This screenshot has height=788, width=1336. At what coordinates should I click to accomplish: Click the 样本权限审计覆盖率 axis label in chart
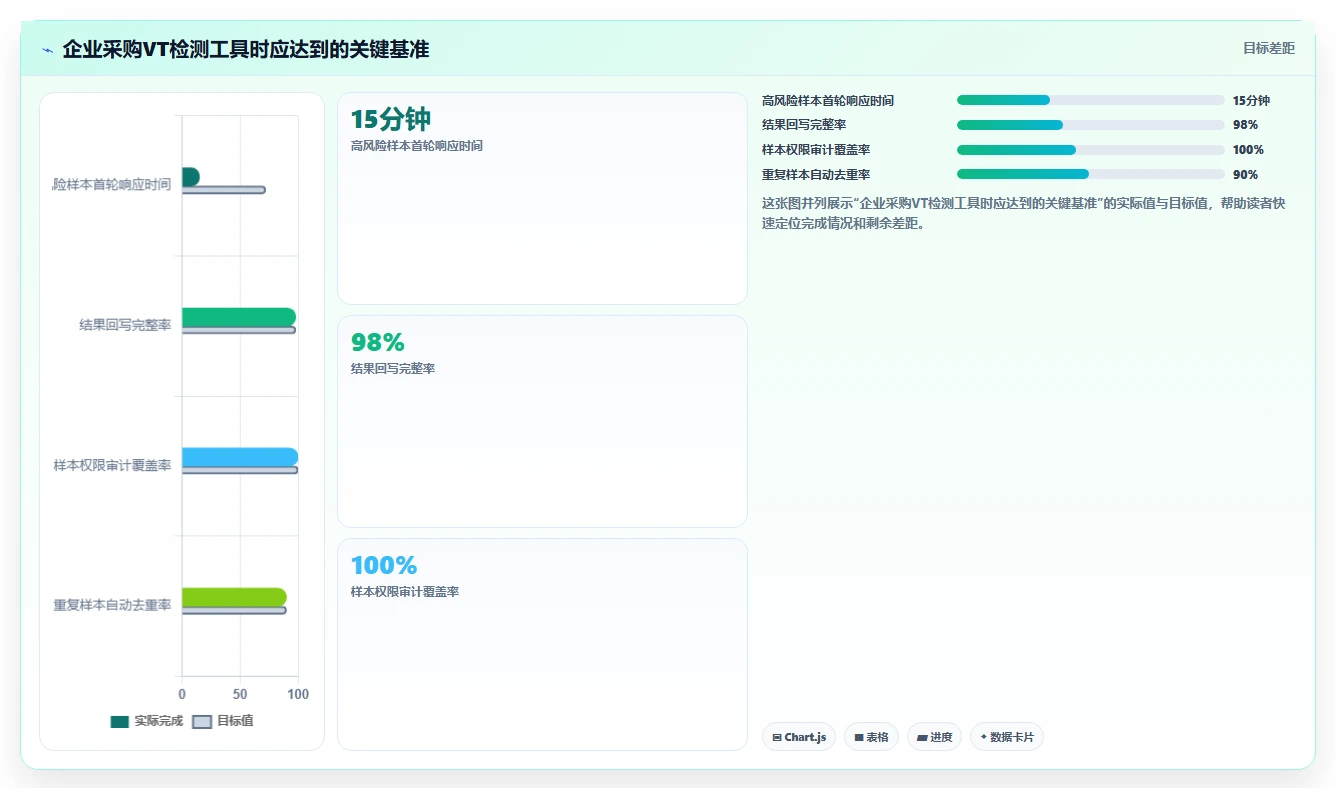click(x=113, y=465)
